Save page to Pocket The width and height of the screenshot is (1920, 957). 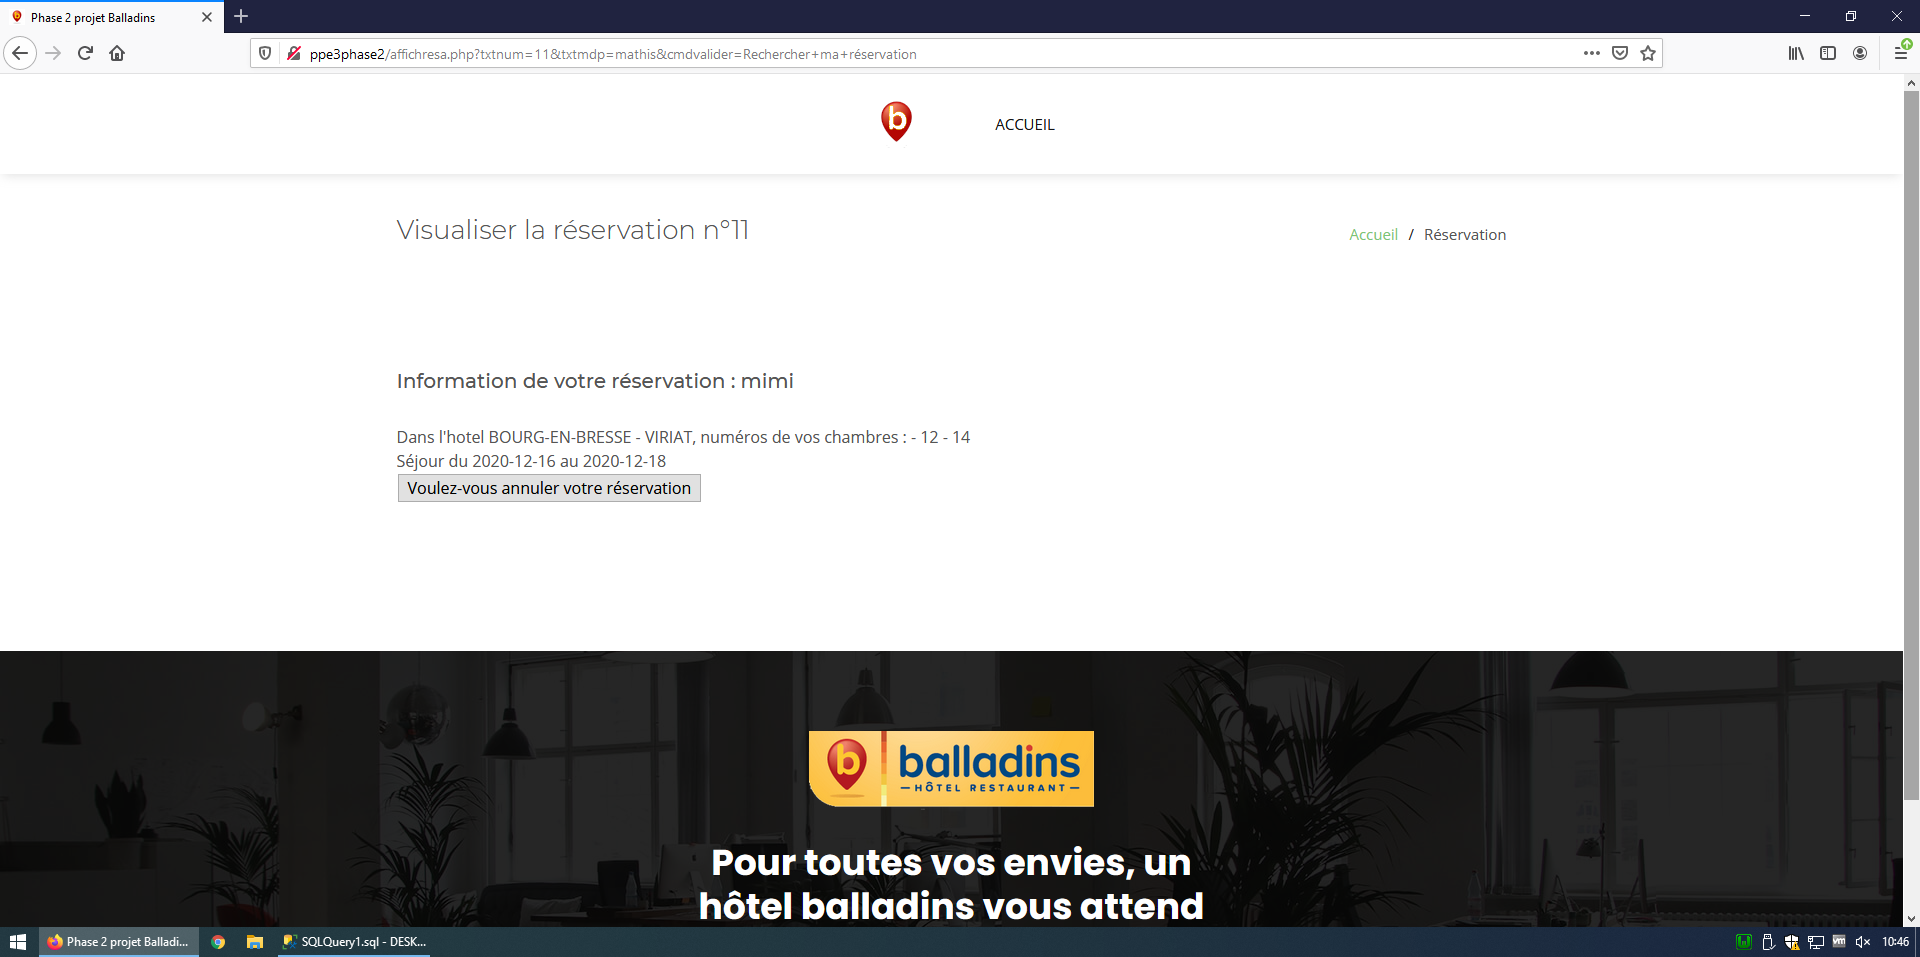pyautogui.click(x=1620, y=53)
